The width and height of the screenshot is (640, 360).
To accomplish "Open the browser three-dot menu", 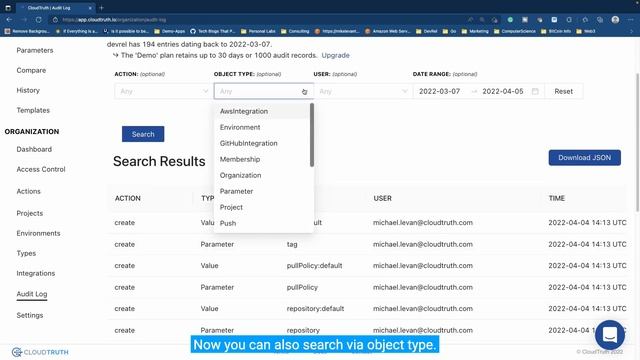I will [631, 20].
